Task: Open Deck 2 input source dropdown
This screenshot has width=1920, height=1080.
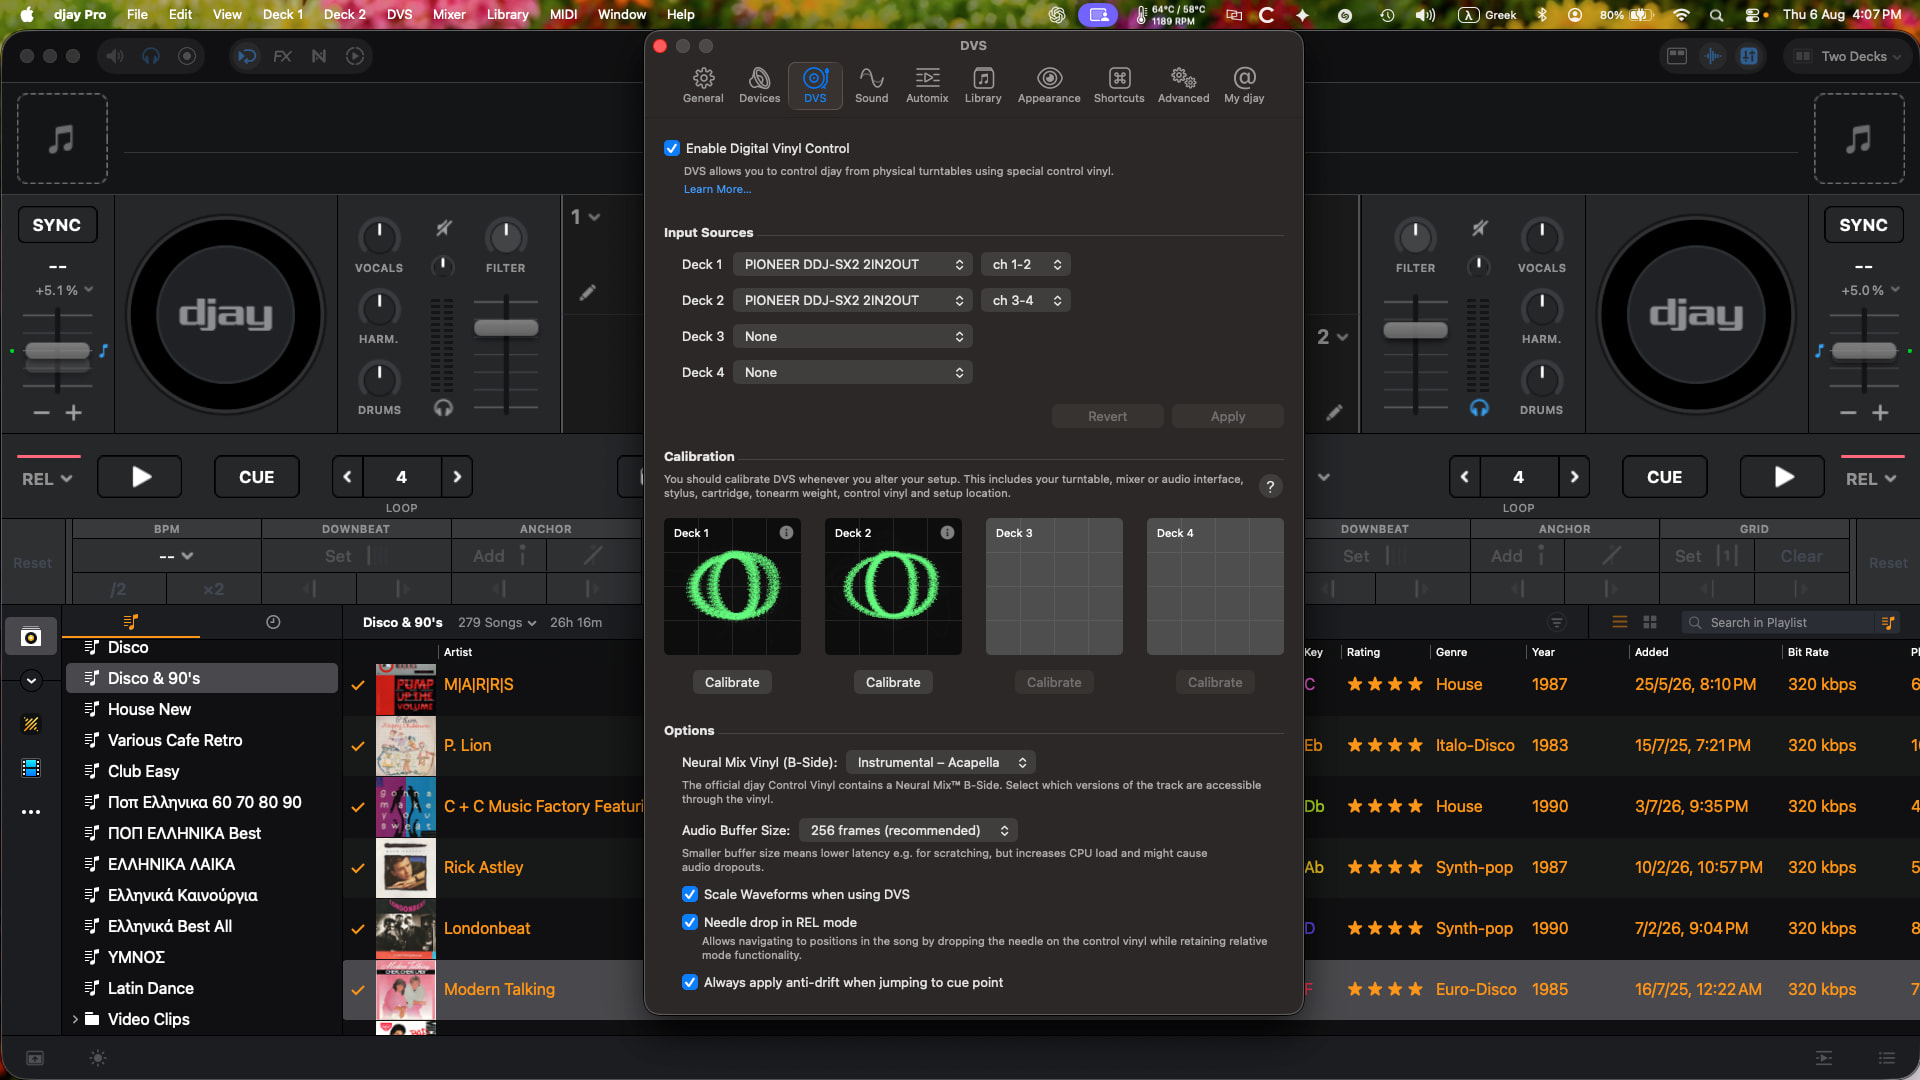Action: coord(853,300)
